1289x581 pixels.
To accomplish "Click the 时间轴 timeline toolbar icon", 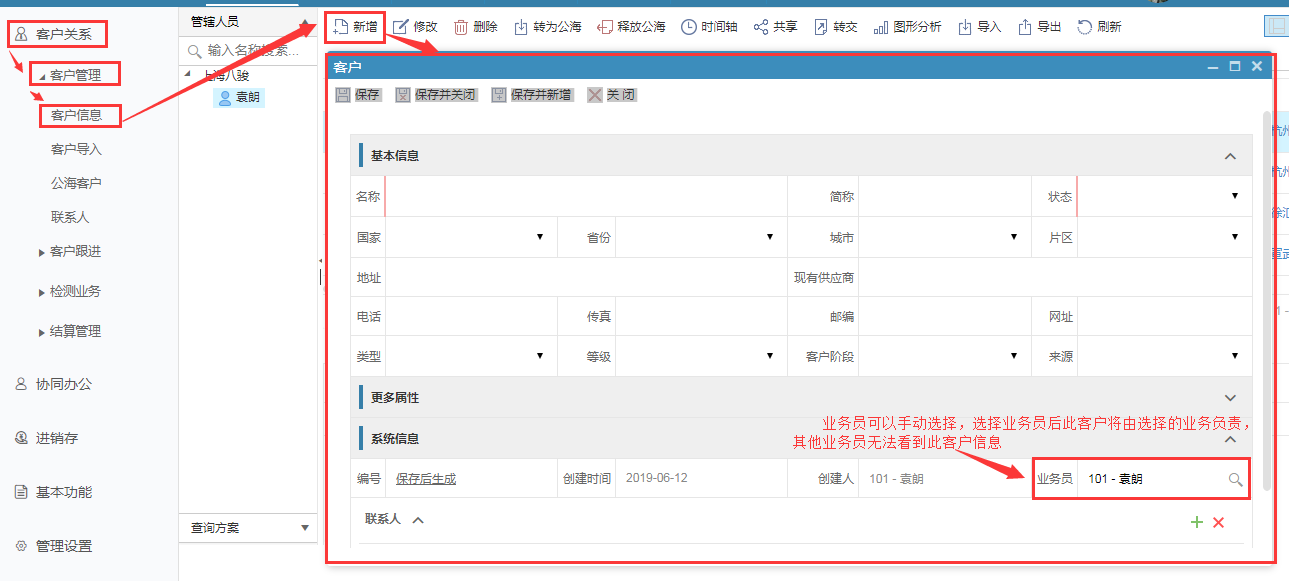I will tap(689, 27).
